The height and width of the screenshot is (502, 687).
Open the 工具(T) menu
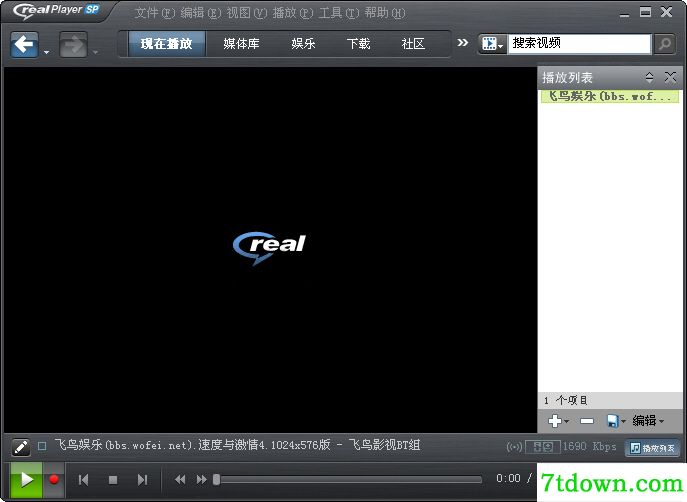coord(339,13)
